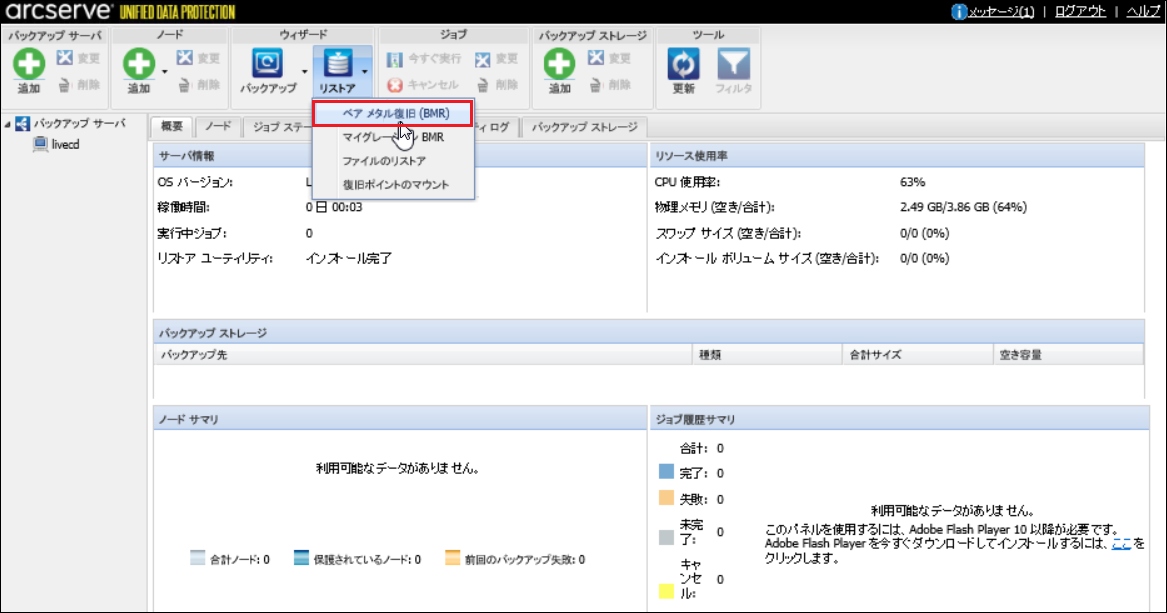Screen dimensions: 1167x613
Task: Click the 変更 icon in ジョブ group
Action: pyautogui.click(x=483, y=59)
